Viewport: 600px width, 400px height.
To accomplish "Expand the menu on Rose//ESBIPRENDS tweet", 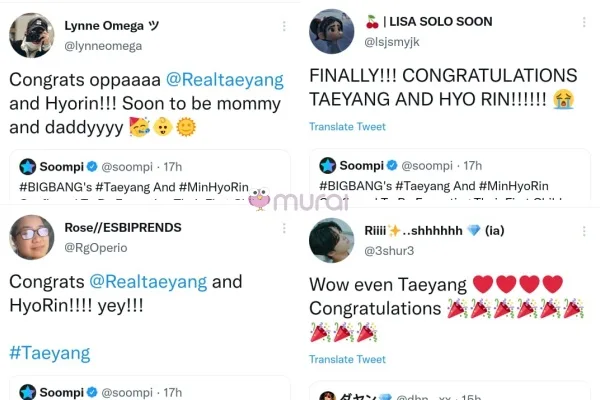I will point(284,229).
